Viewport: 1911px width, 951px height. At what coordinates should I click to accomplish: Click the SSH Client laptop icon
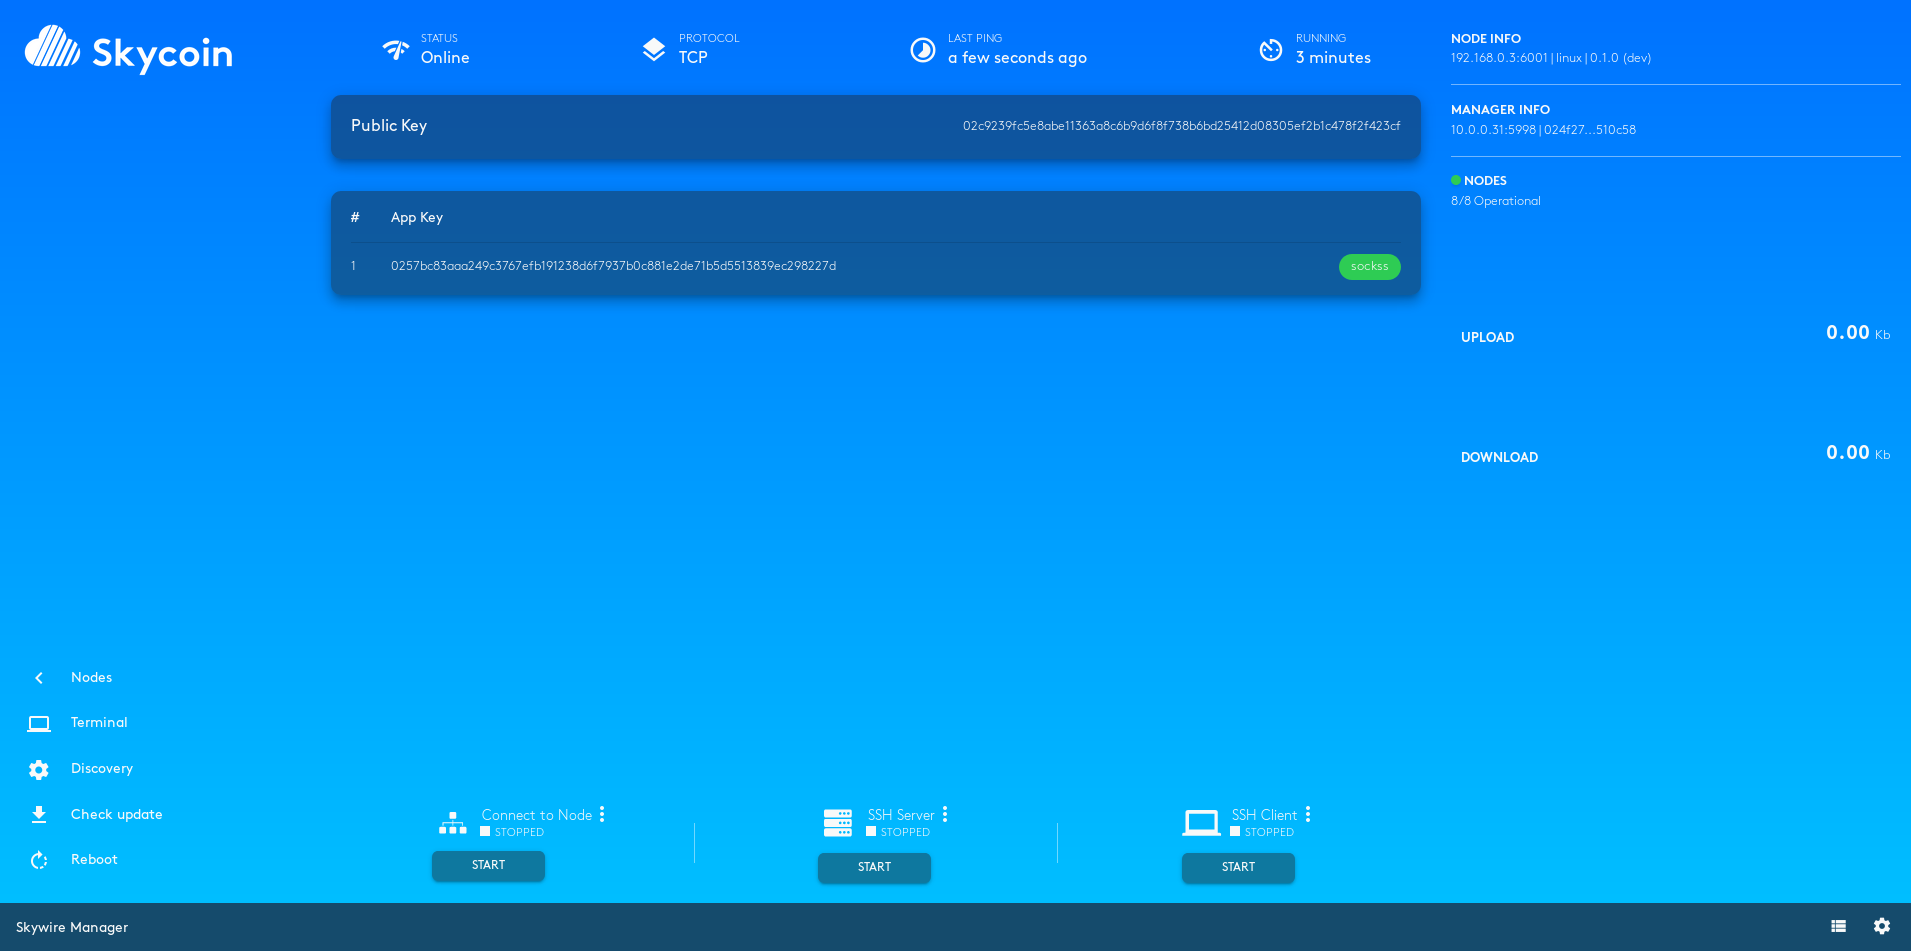coord(1202,823)
